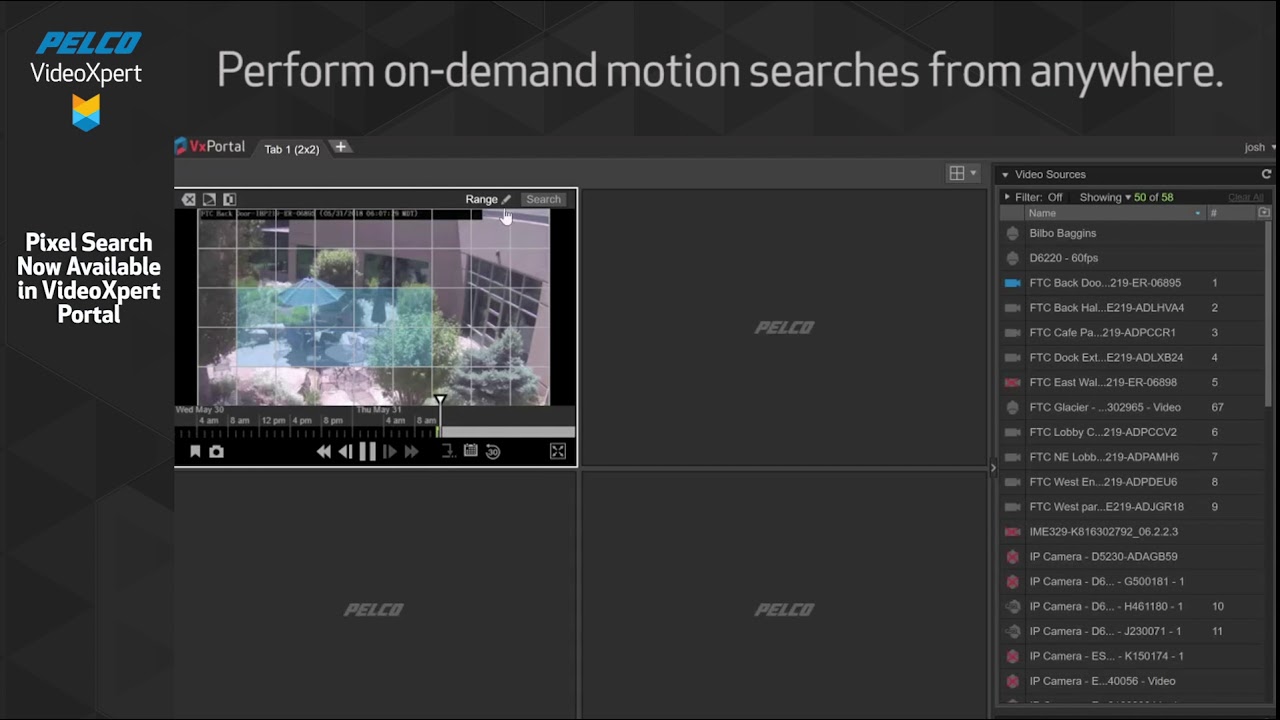Click the dome camera icon for Bilbo Baggins

coord(1012,233)
